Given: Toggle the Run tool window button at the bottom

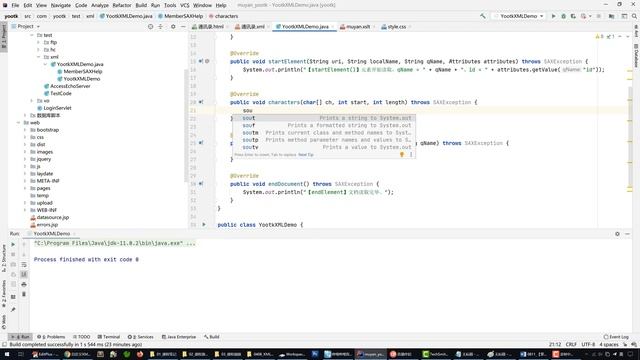Looking at the screenshot, I should coord(20,337).
